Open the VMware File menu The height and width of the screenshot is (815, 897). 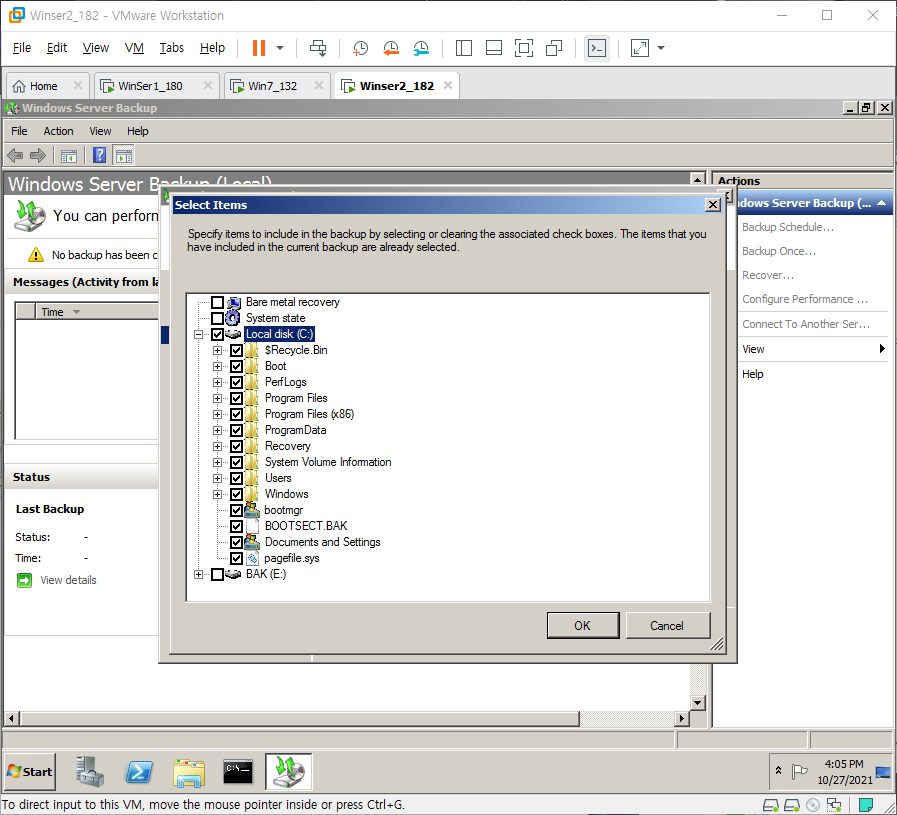pos(22,48)
